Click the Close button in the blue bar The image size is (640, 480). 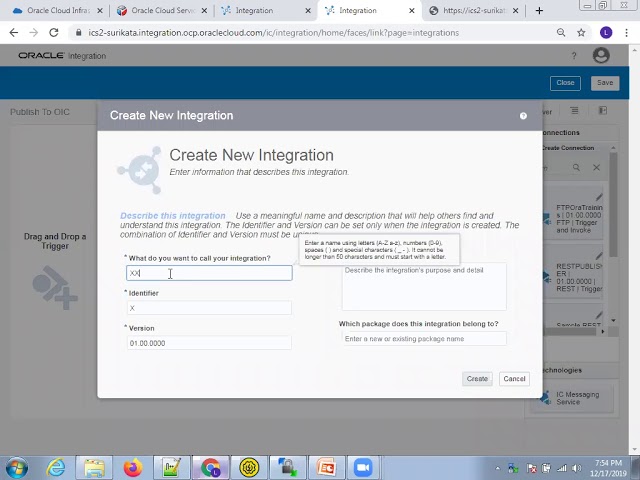(565, 83)
